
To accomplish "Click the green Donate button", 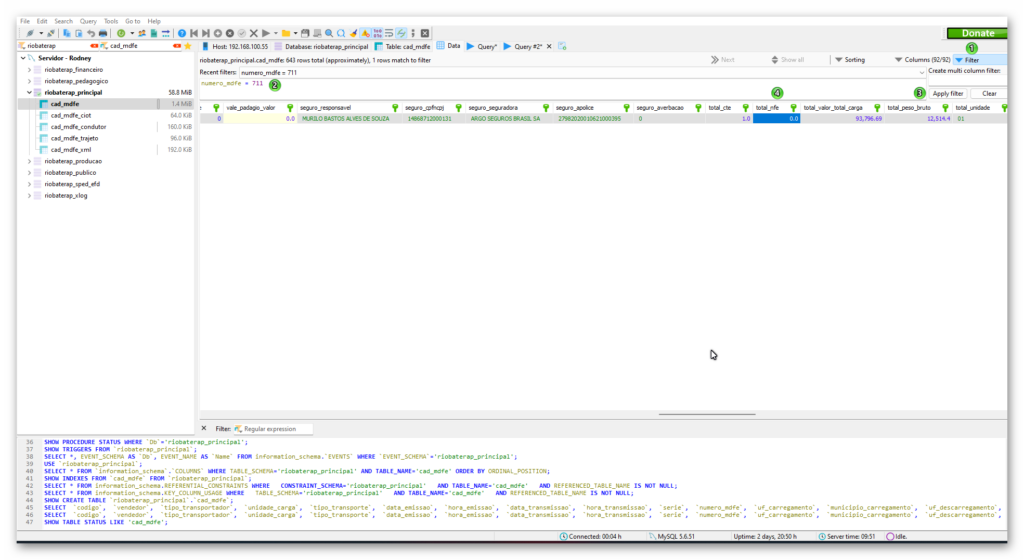I will click(x=977, y=33).
